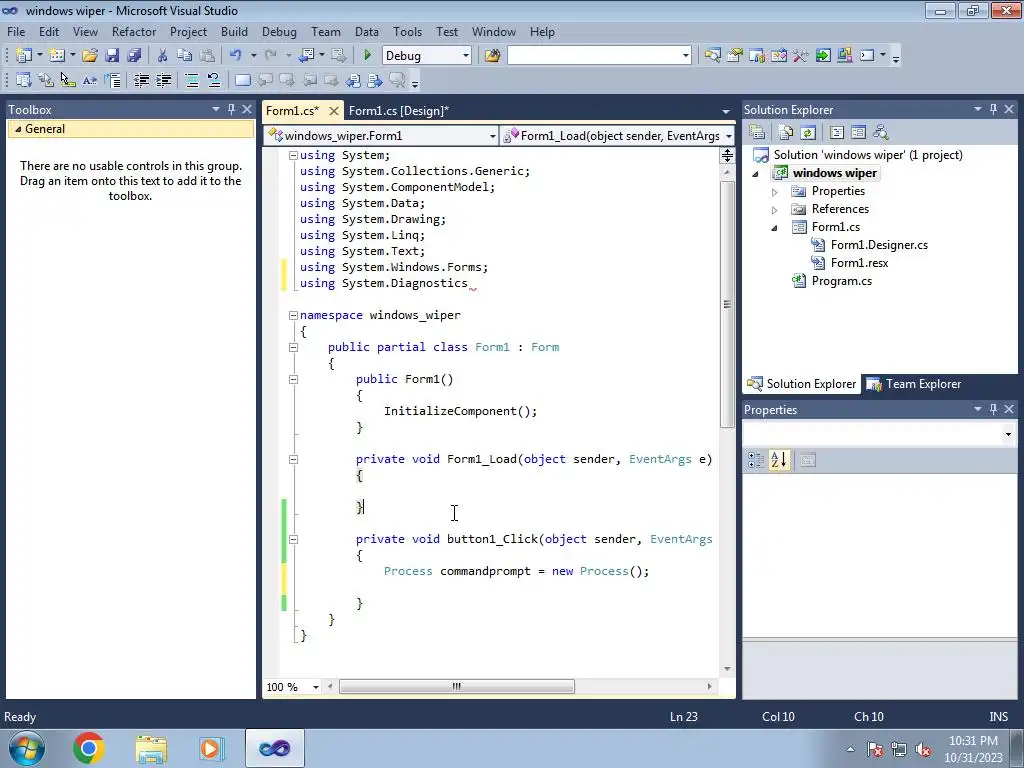Click the Decrease Line Indent icon
The width and height of the screenshot is (1024, 768).
point(141,80)
